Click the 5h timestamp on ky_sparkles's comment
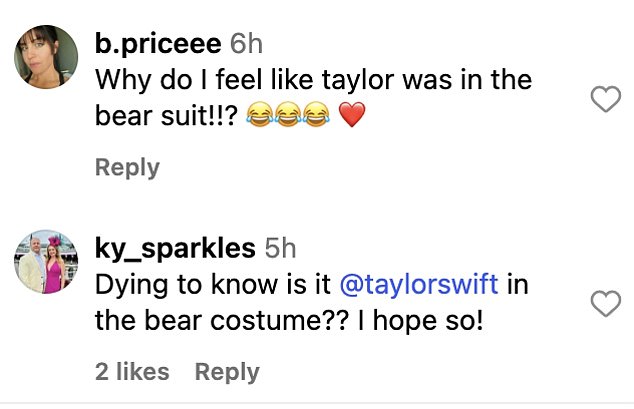634x409 pixels. point(281,249)
